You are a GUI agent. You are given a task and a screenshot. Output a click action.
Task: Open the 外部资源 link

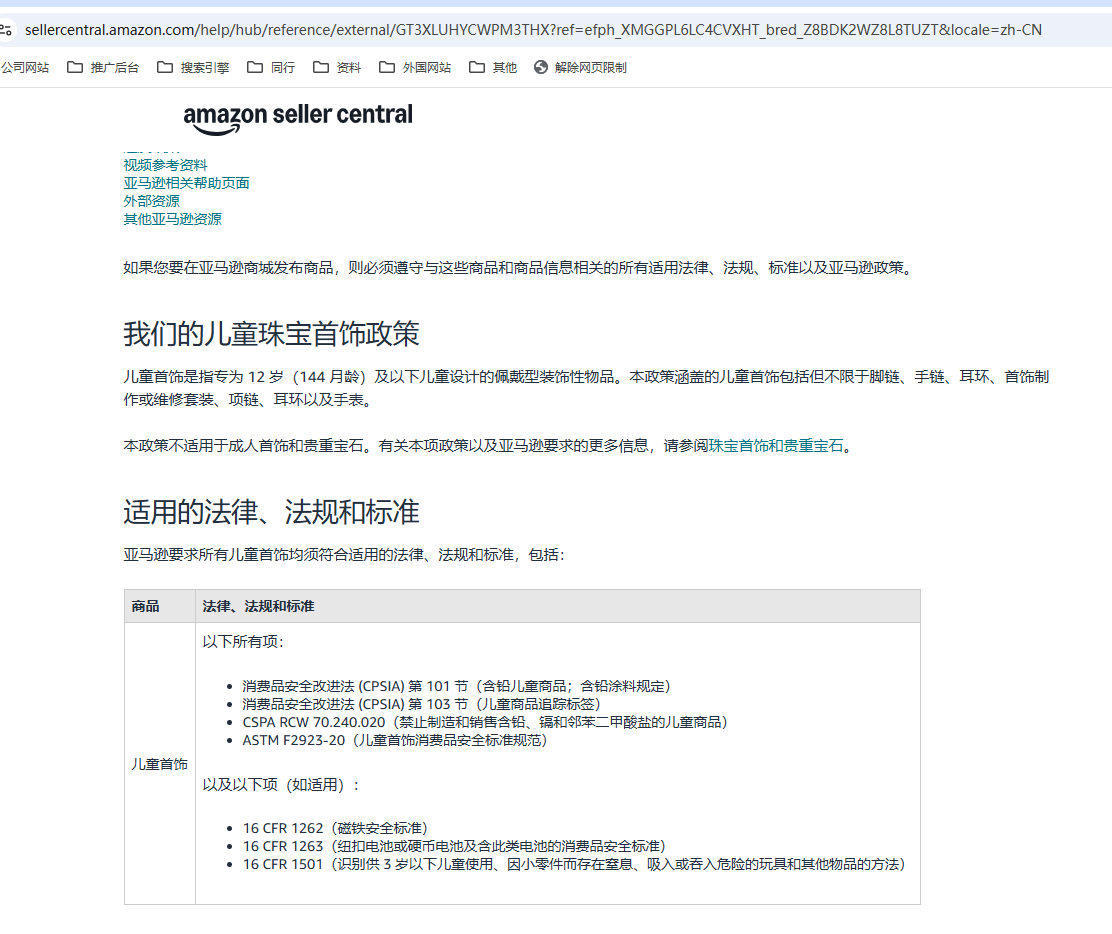[x=152, y=201]
